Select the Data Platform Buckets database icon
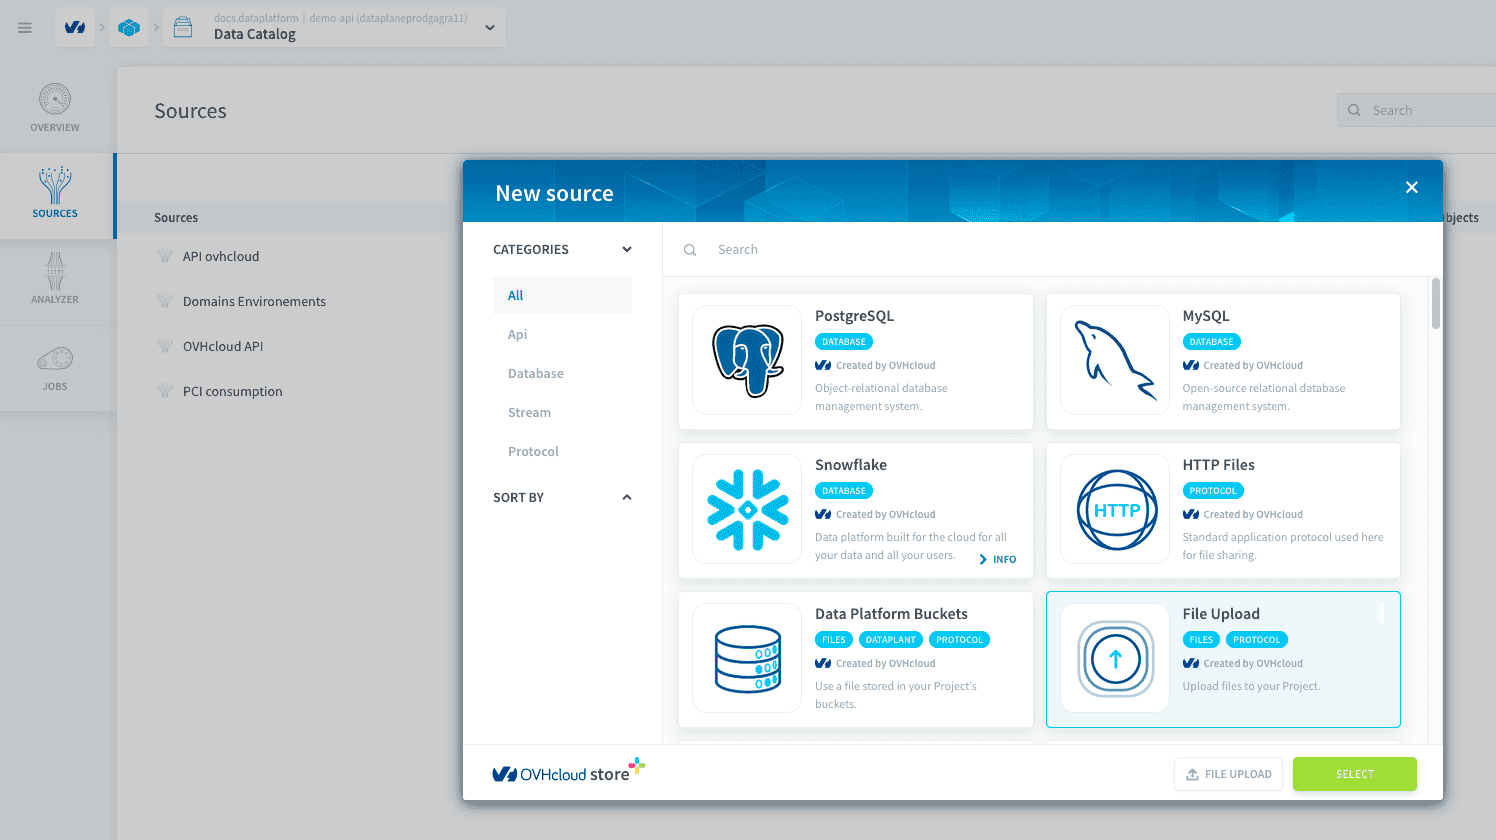This screenshot has height=840, width=1496. click(x=747, y=658)
